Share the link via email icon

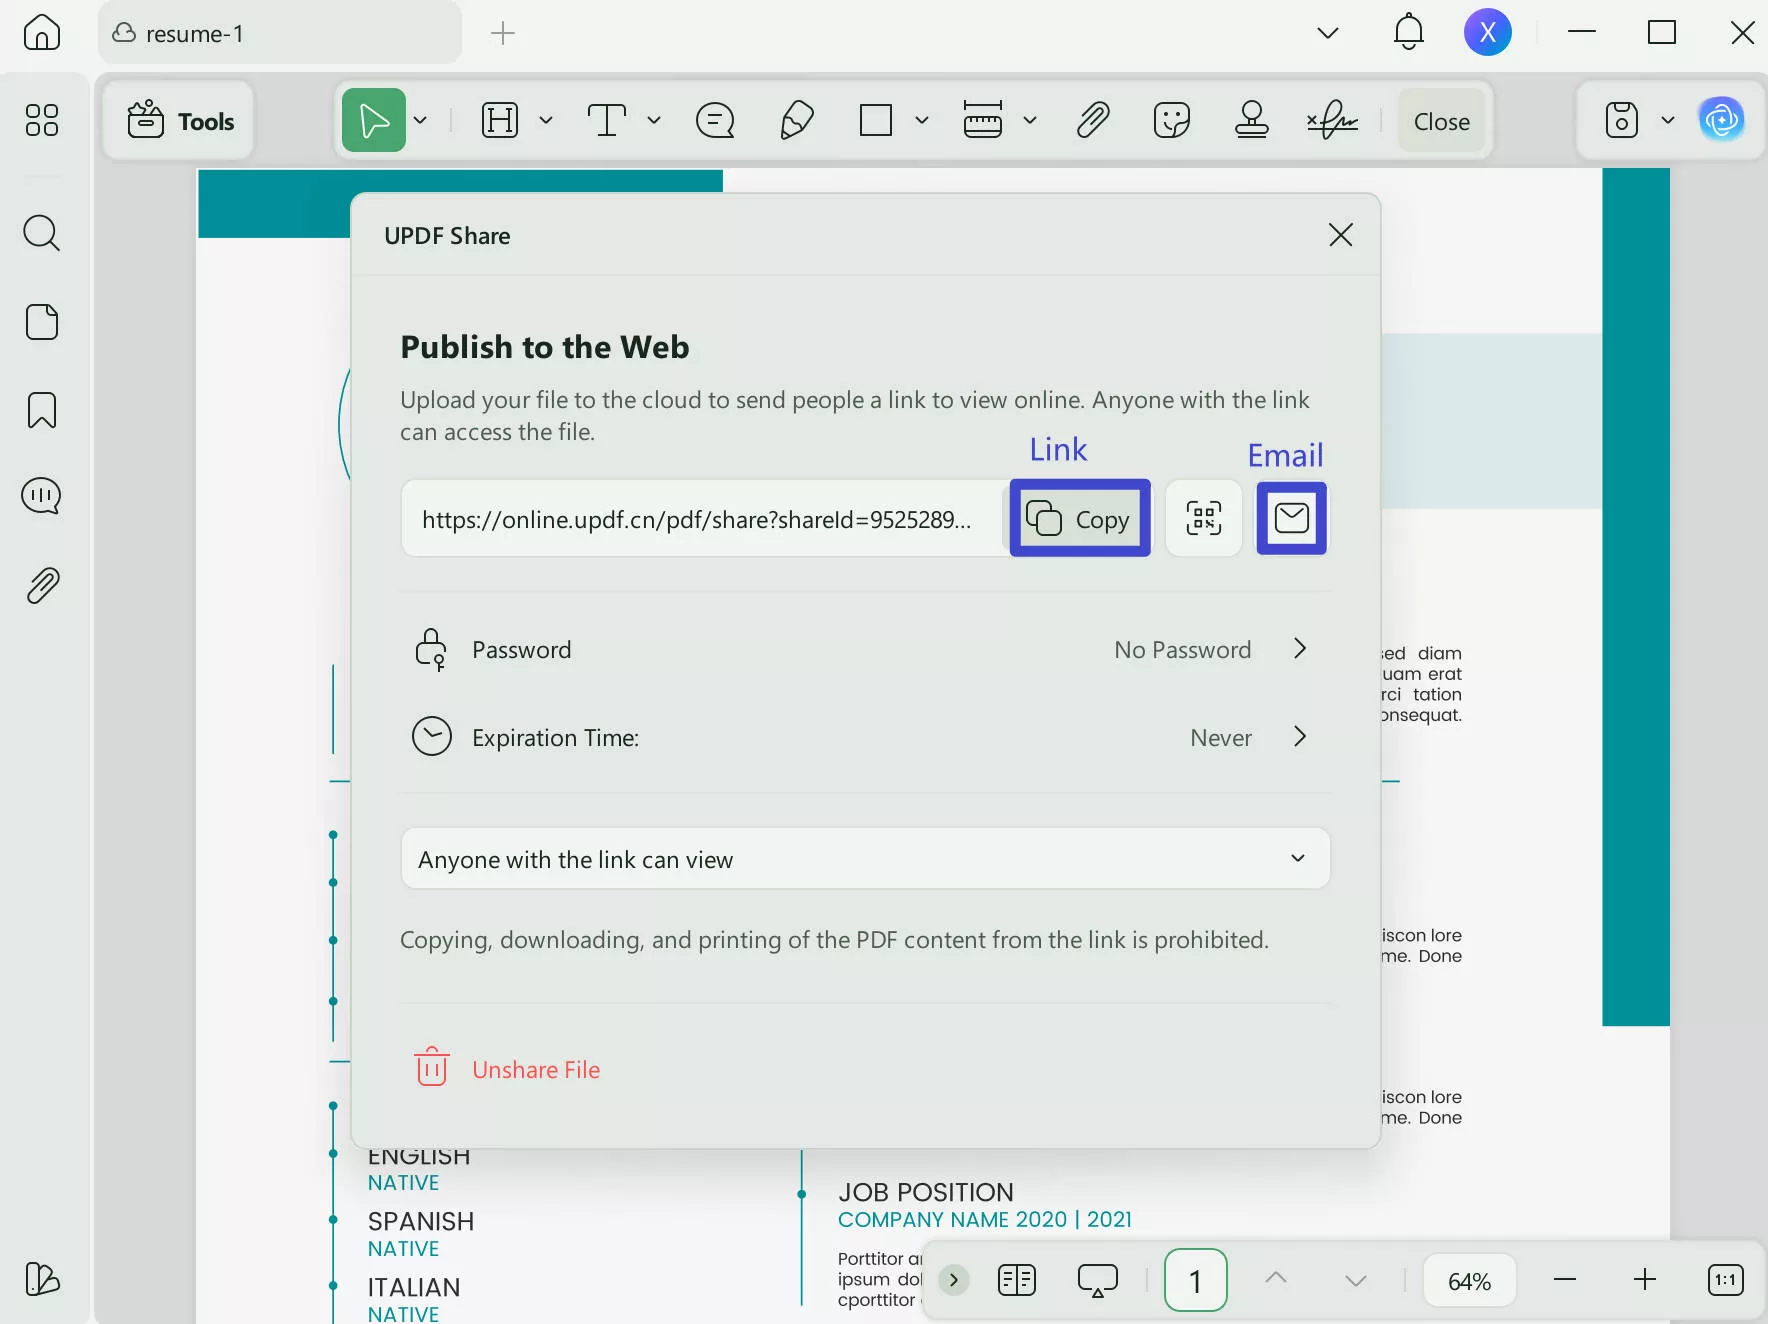coord(1292,518)
